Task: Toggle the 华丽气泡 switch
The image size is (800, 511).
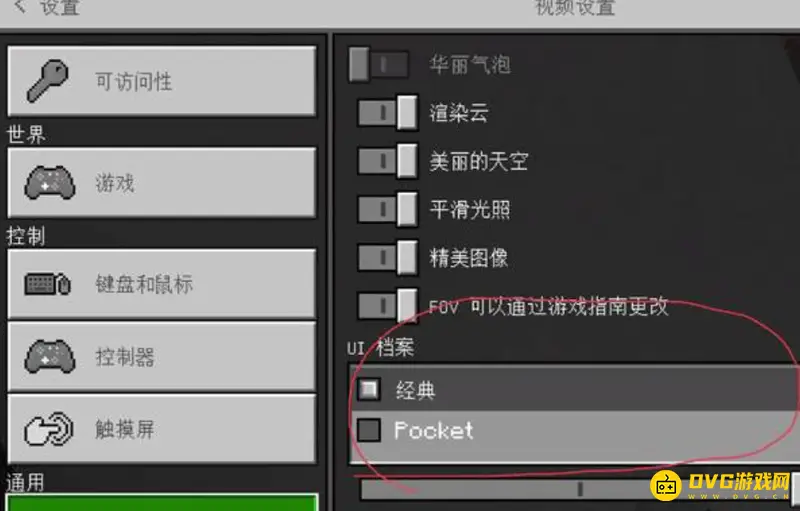Action: point(379,64)
